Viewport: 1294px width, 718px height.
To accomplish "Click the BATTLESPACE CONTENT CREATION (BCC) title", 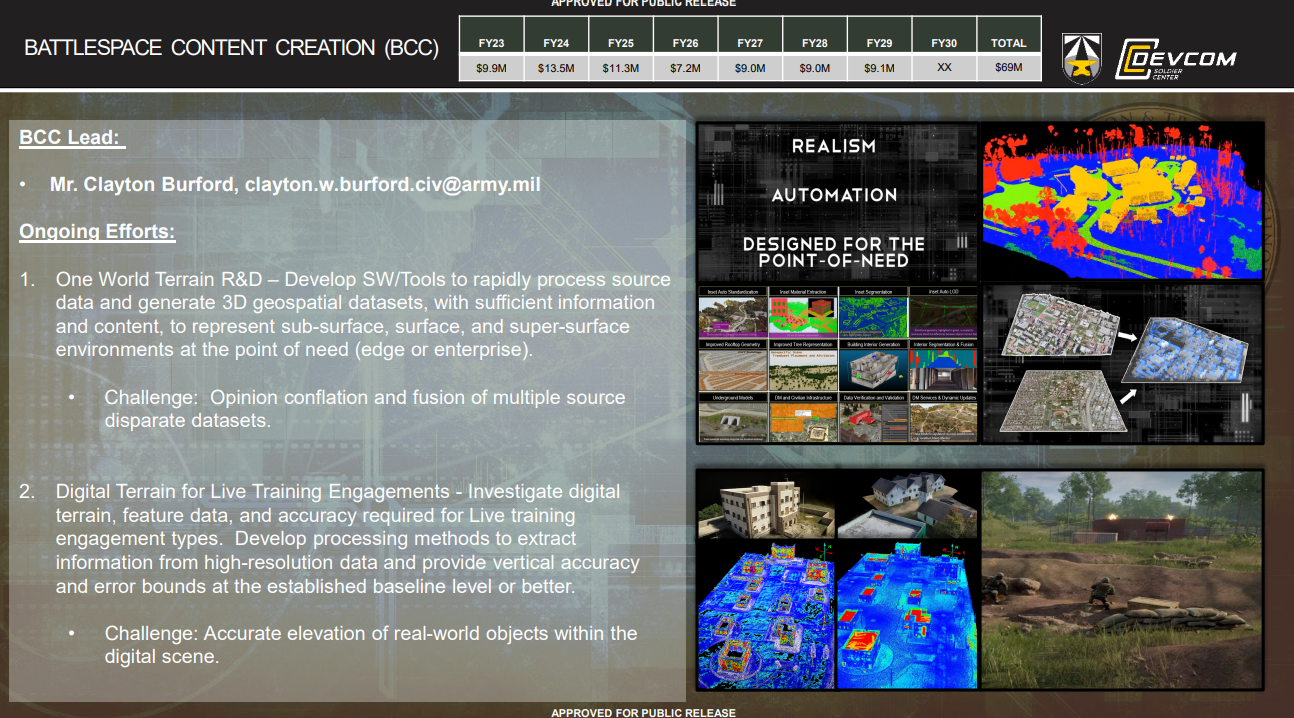I will point(231,48).
